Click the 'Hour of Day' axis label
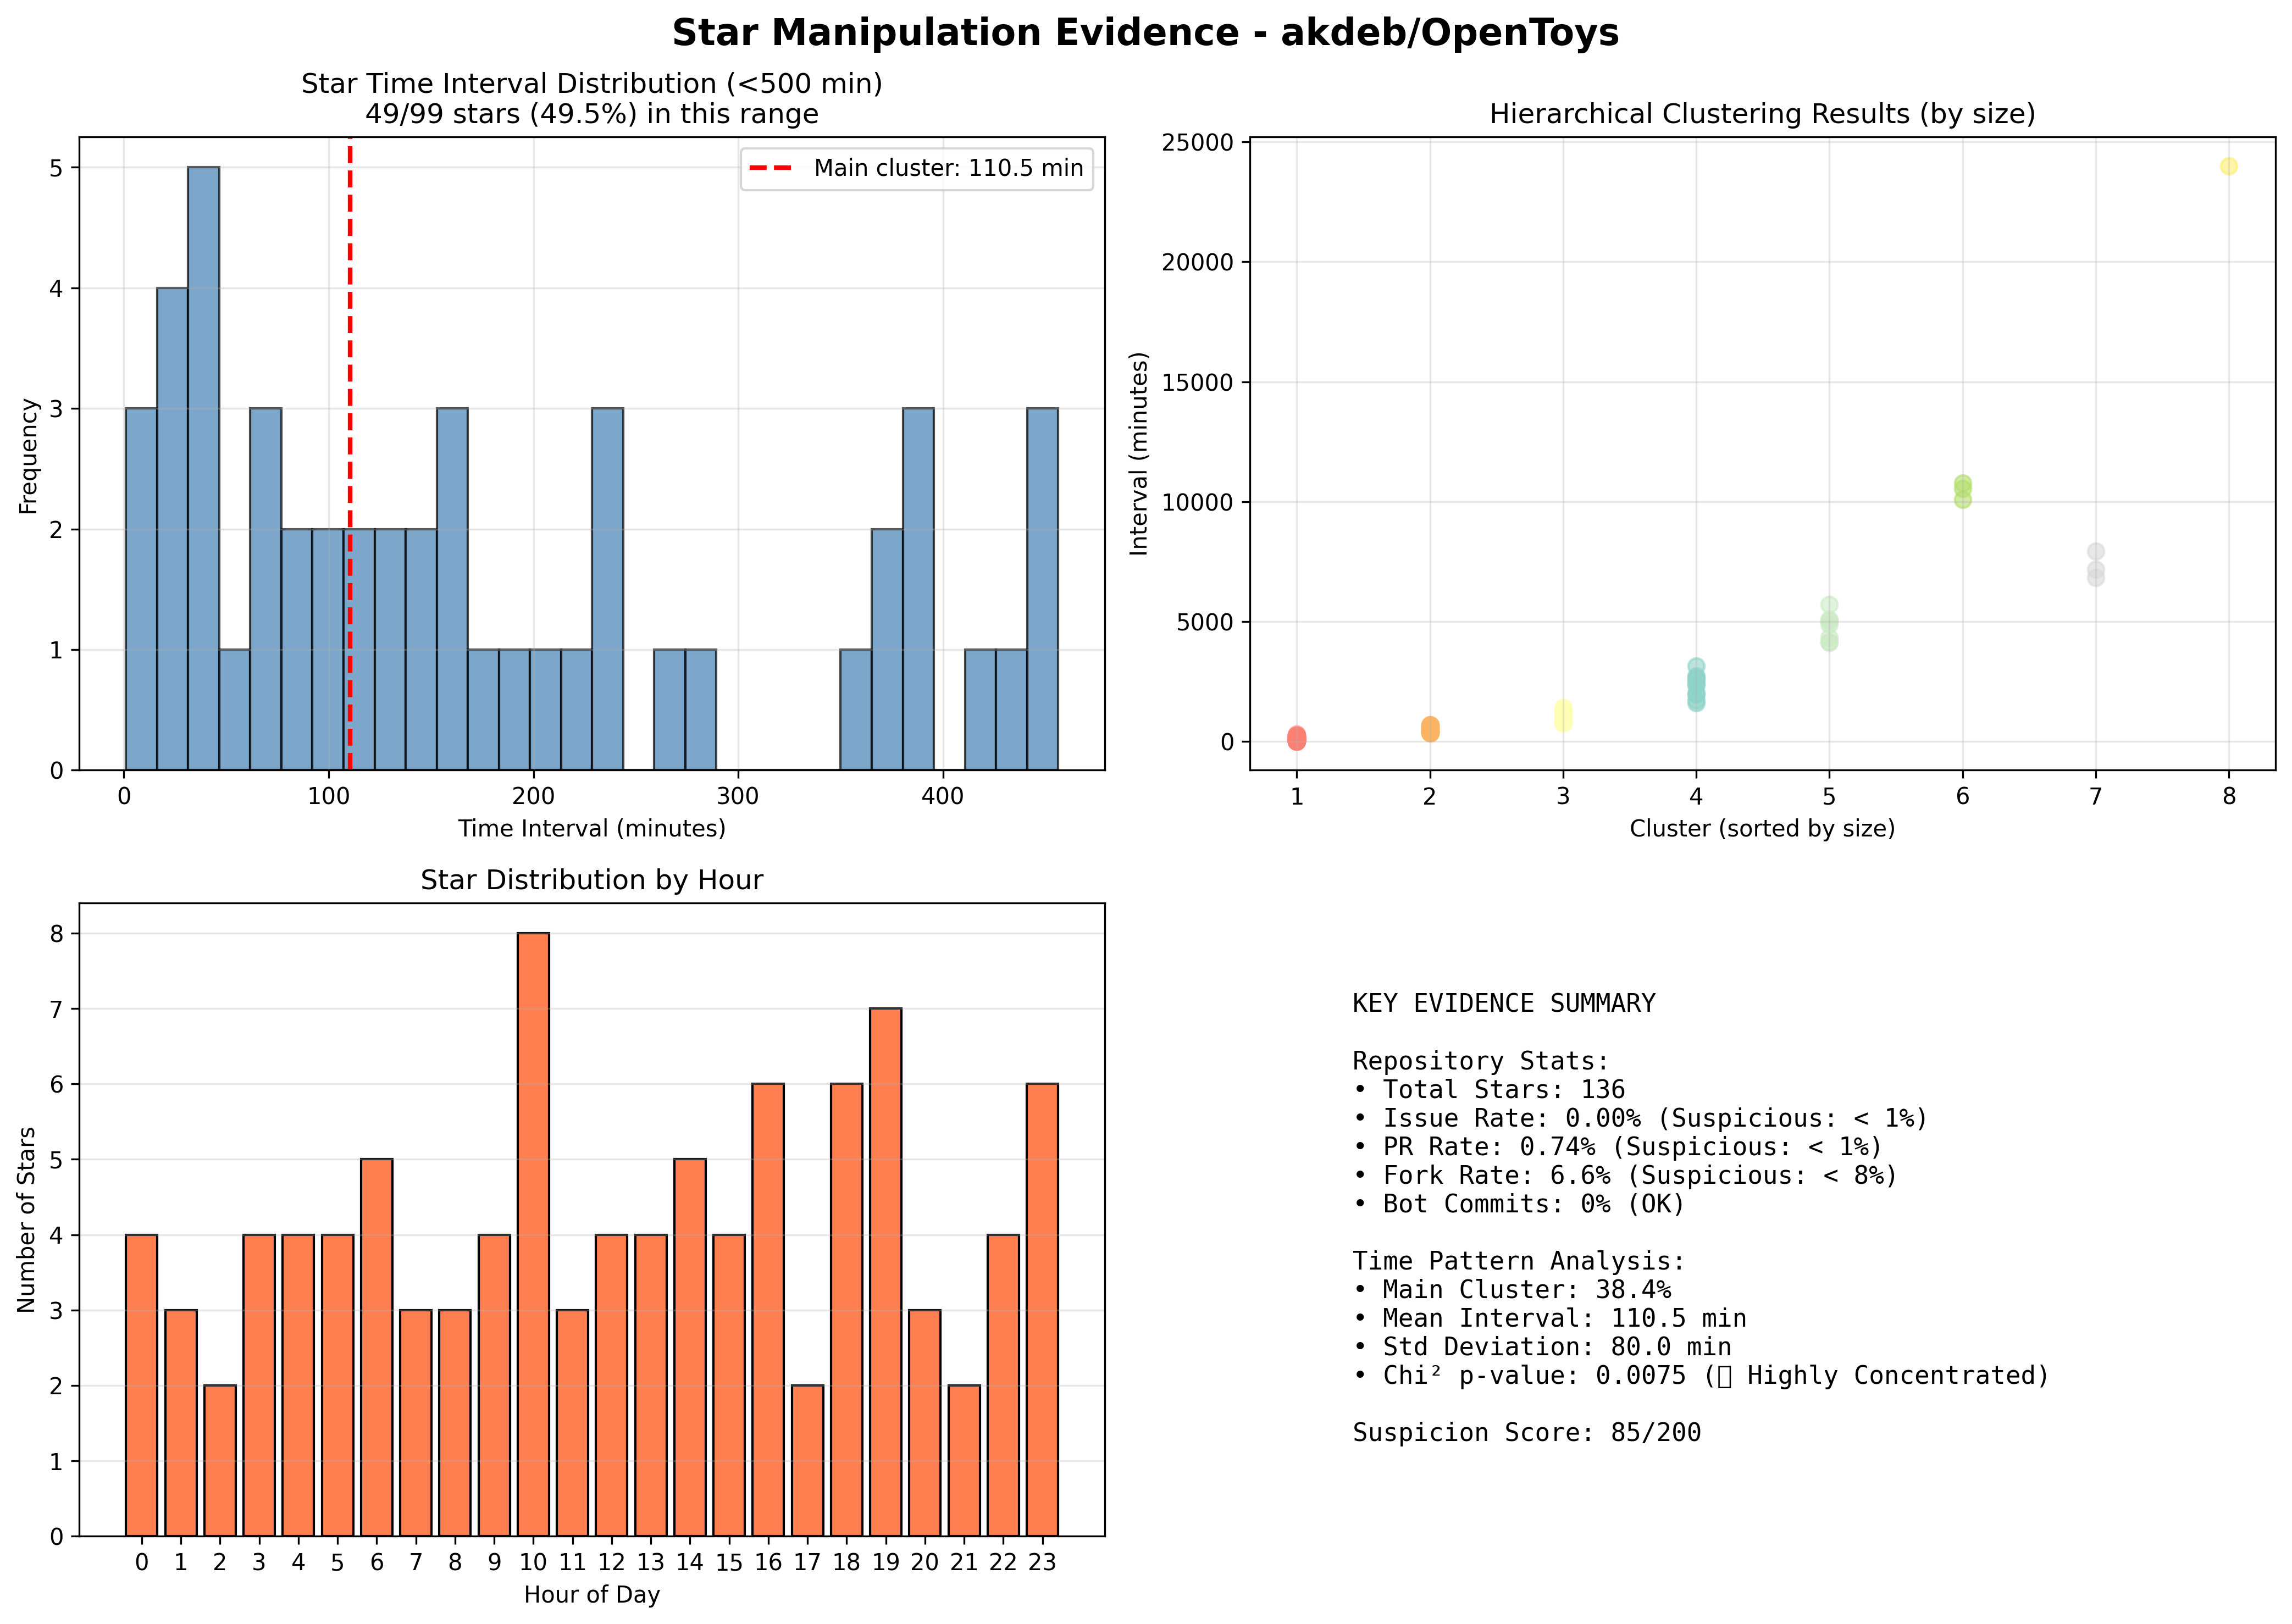Image resolution: width=2292 pixels, height=1624 pixels. click(x=592, y=1595)
